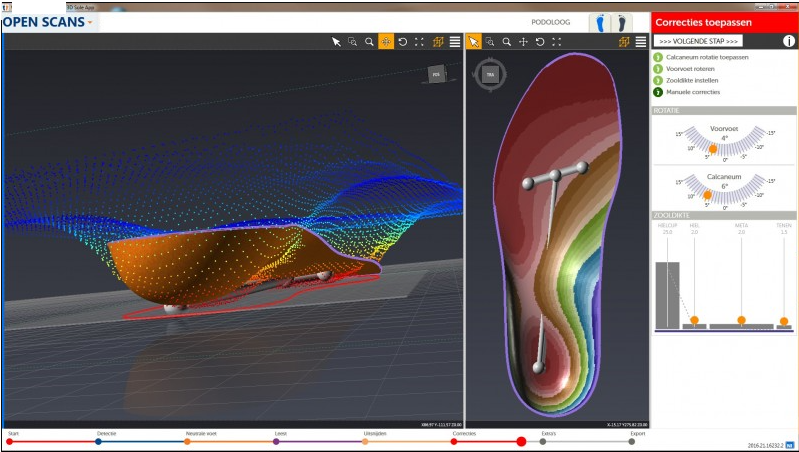The height and width of the screenshot is (452, 799).
Task: Open the right viewport hamburger list menu
Action: (640, 42)
